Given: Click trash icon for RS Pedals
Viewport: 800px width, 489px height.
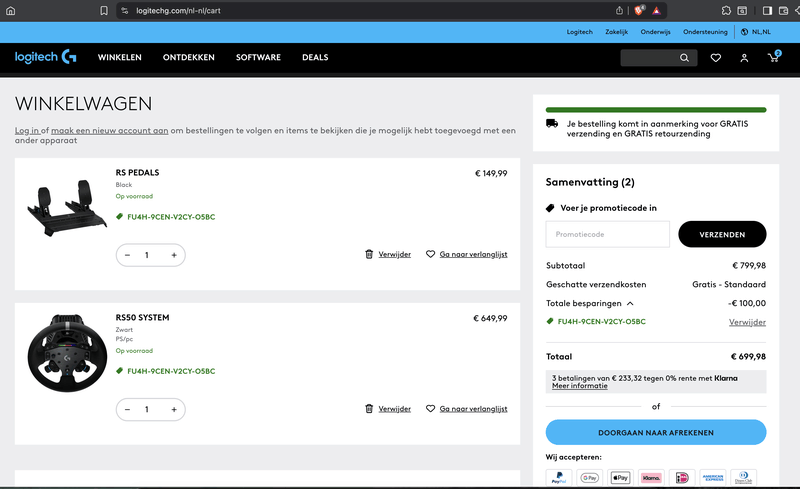Looking at the screenshot, I should pyautogui.click(x=369, y=254).
